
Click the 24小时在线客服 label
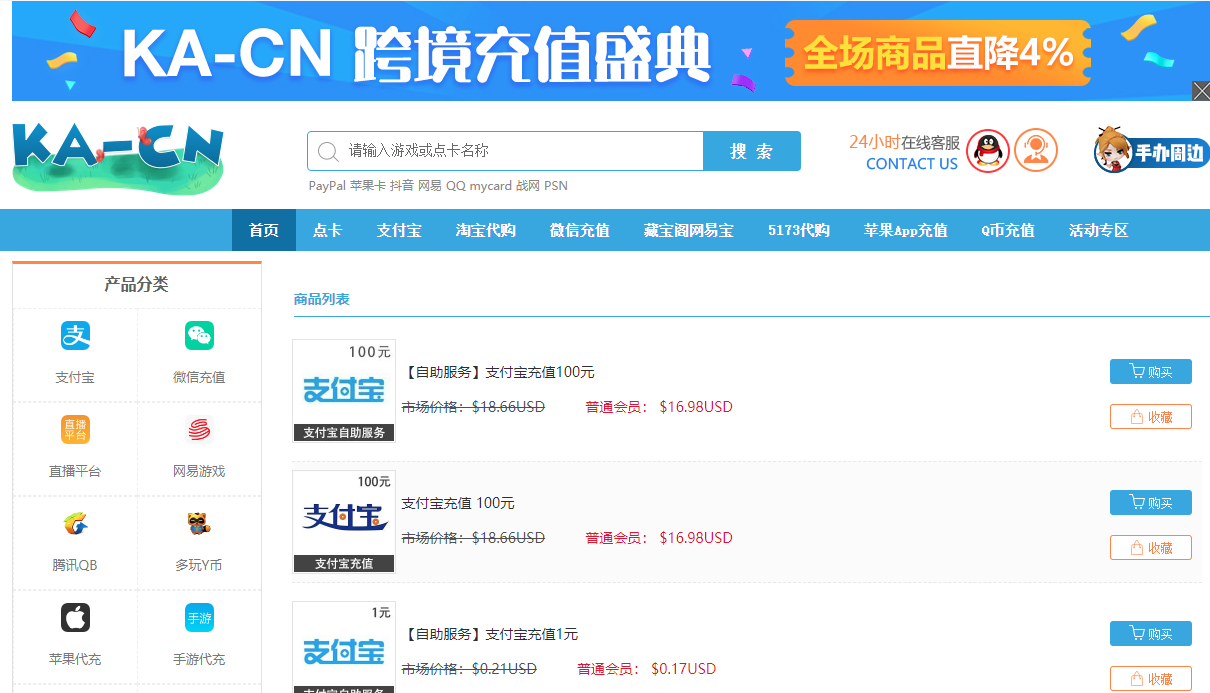[x=904, y=142]
